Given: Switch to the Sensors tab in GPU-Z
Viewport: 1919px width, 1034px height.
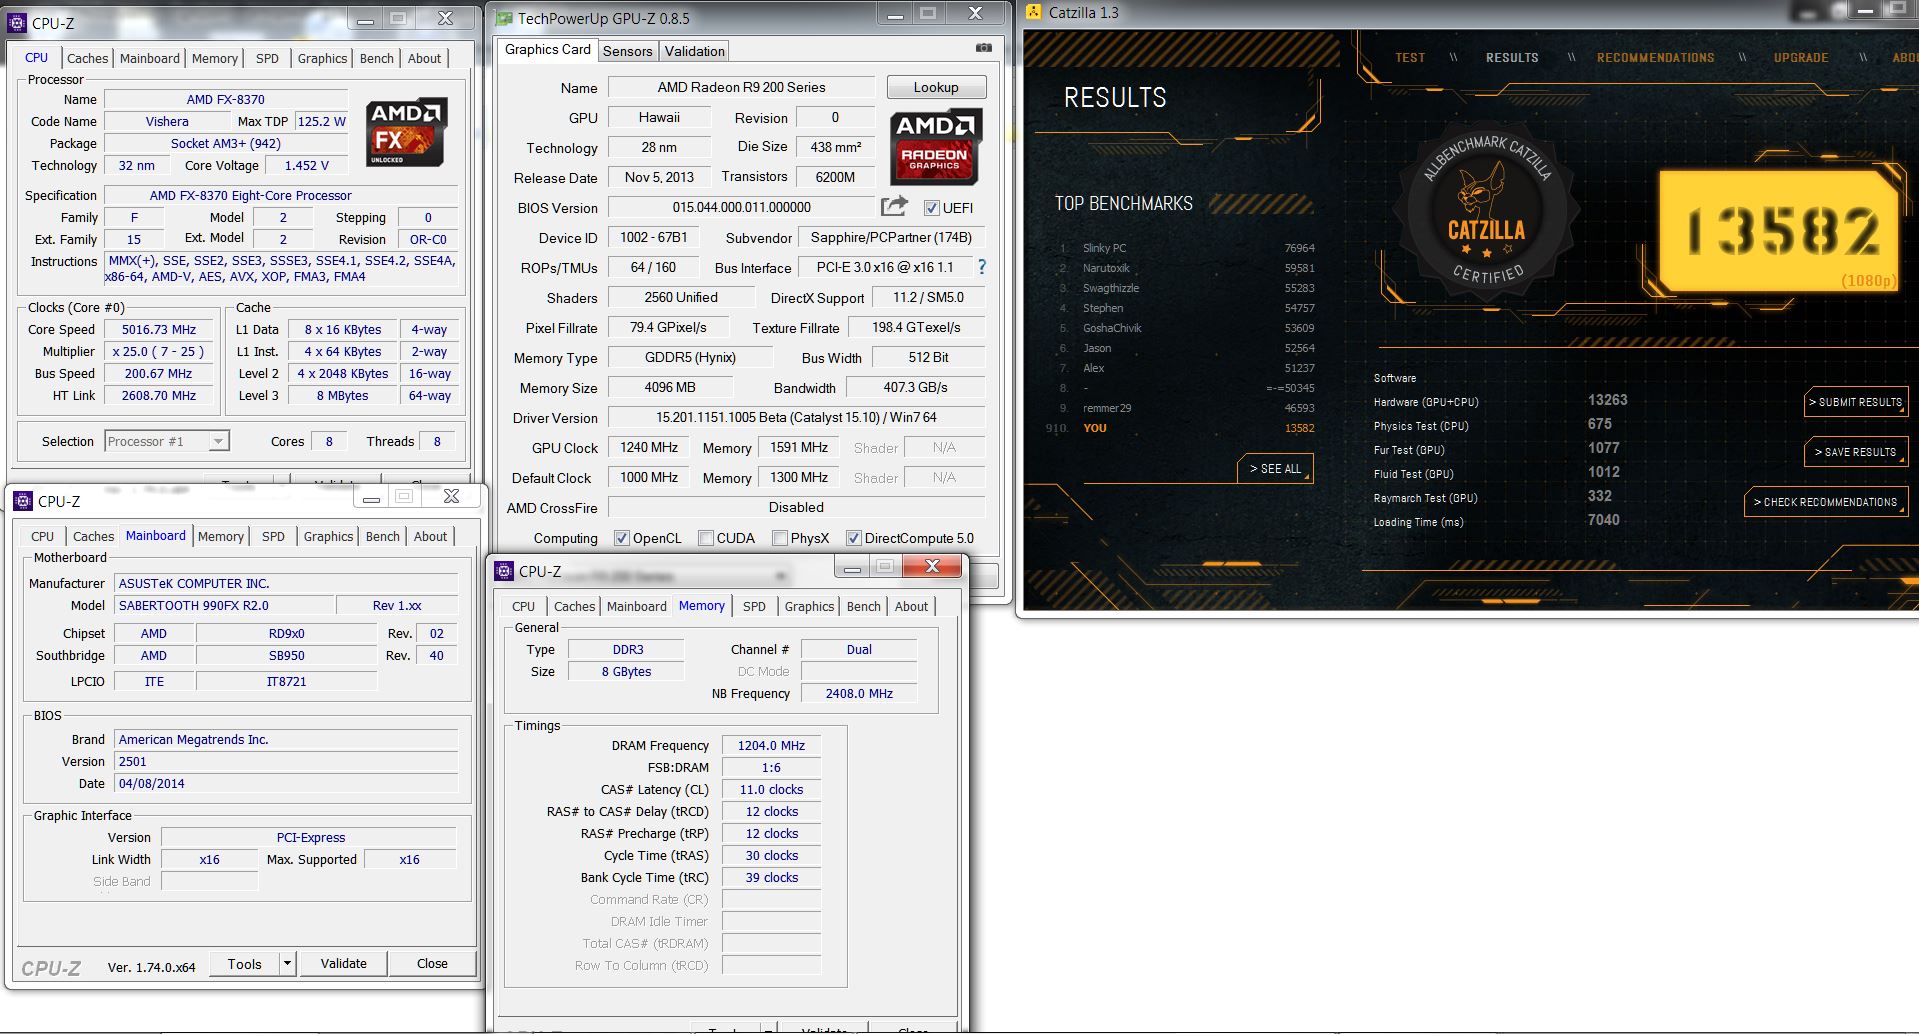Looking at the screenshot, I should pyautogui.click(x=628, y=51).
